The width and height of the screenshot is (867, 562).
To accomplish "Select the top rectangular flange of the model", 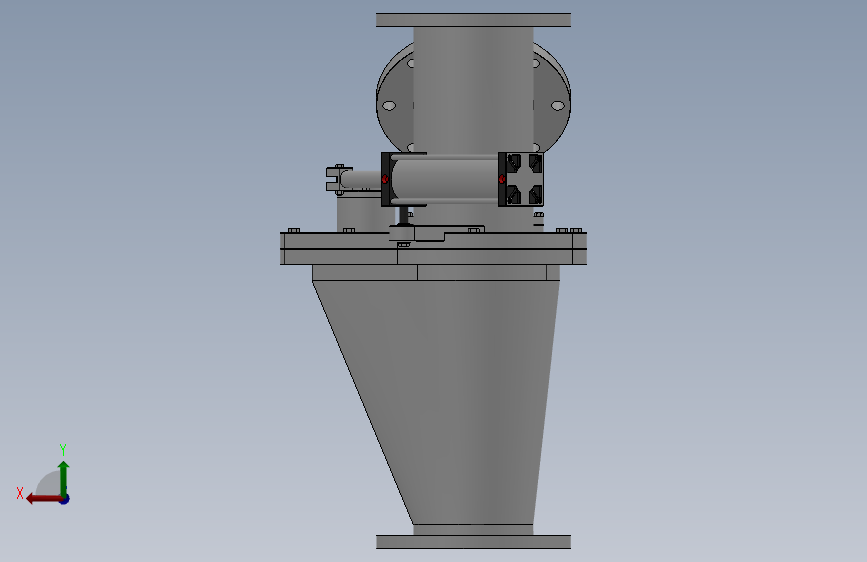I will [473, 20].
